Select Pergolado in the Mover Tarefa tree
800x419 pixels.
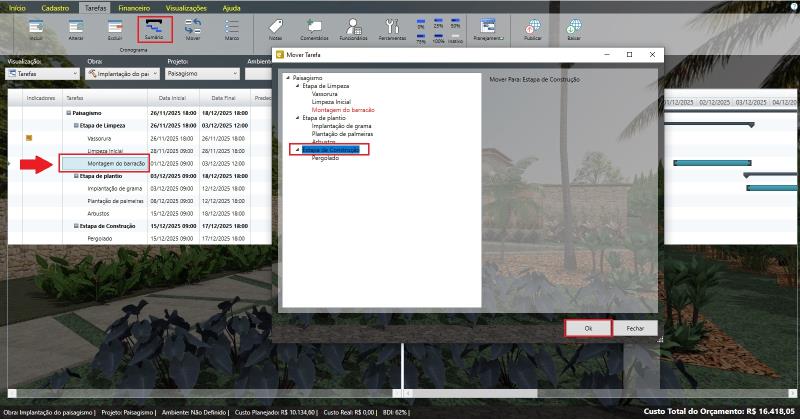coord(325,158)
